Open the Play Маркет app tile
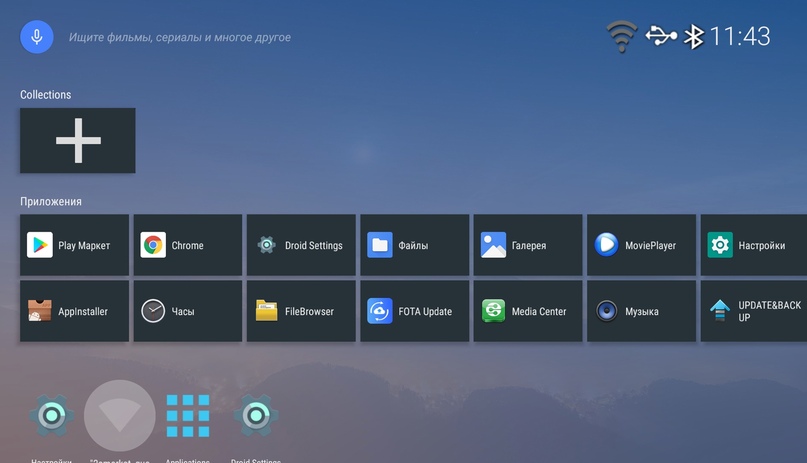 (74, 245)
